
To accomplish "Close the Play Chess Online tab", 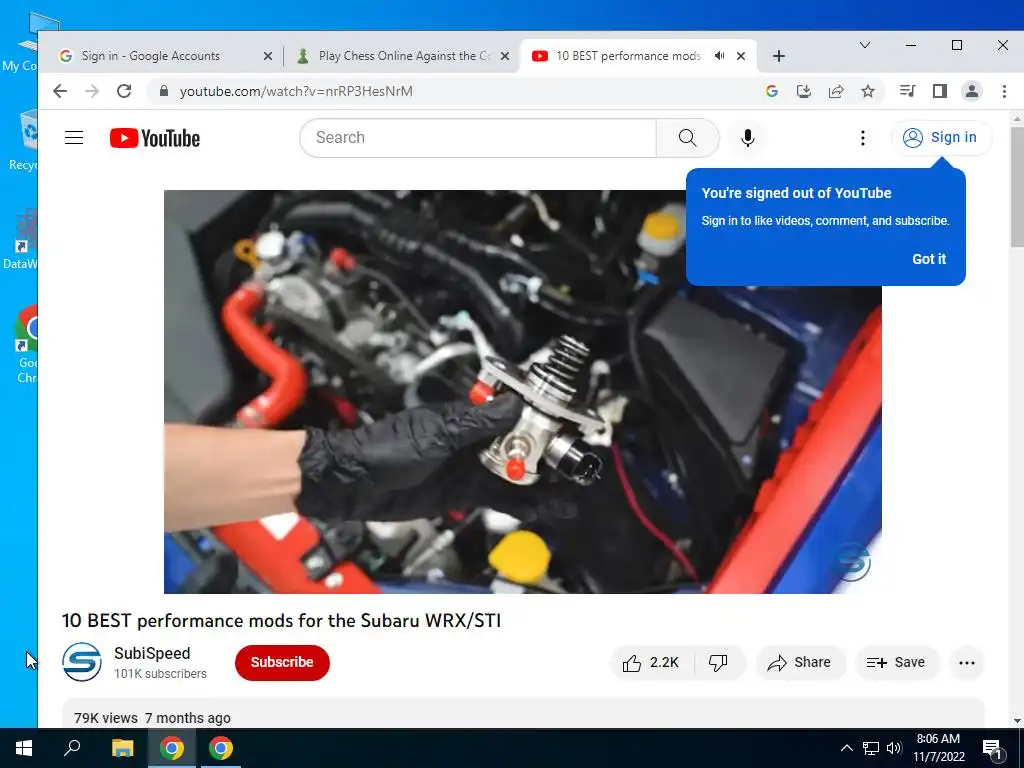I will pos(505,56).
